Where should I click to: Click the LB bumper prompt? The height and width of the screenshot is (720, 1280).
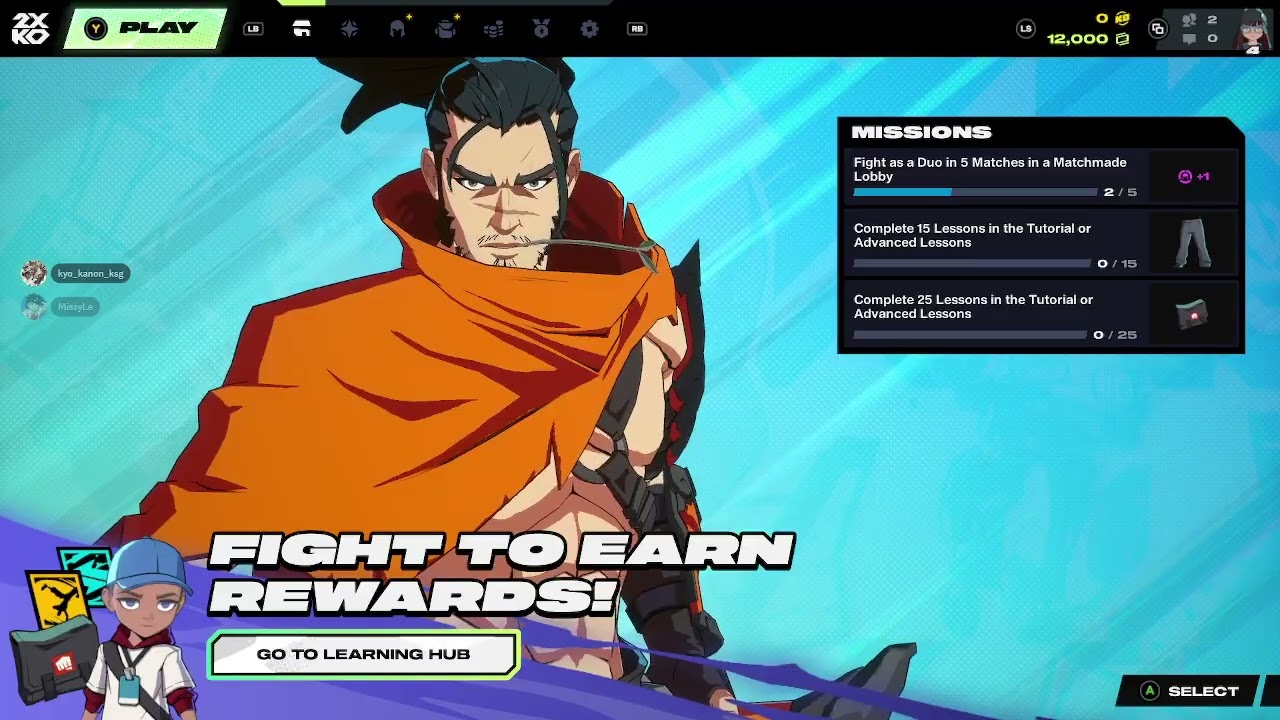[253, 29]
